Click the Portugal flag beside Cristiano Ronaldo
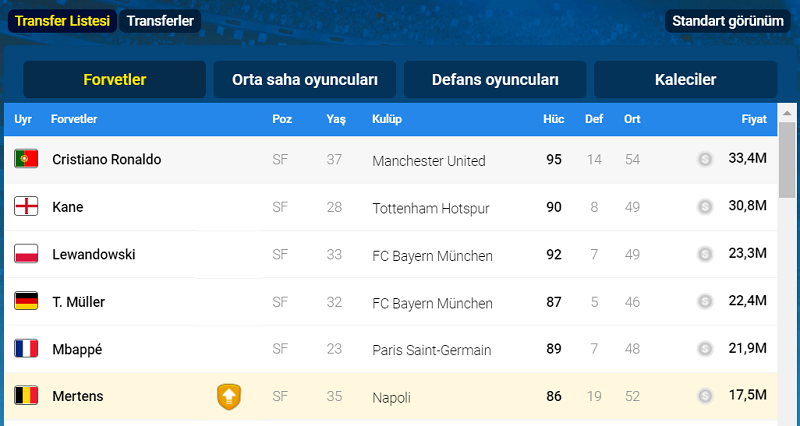Image resolution: width=800 pixels, height=426 pixels. [x=26, y=159]
